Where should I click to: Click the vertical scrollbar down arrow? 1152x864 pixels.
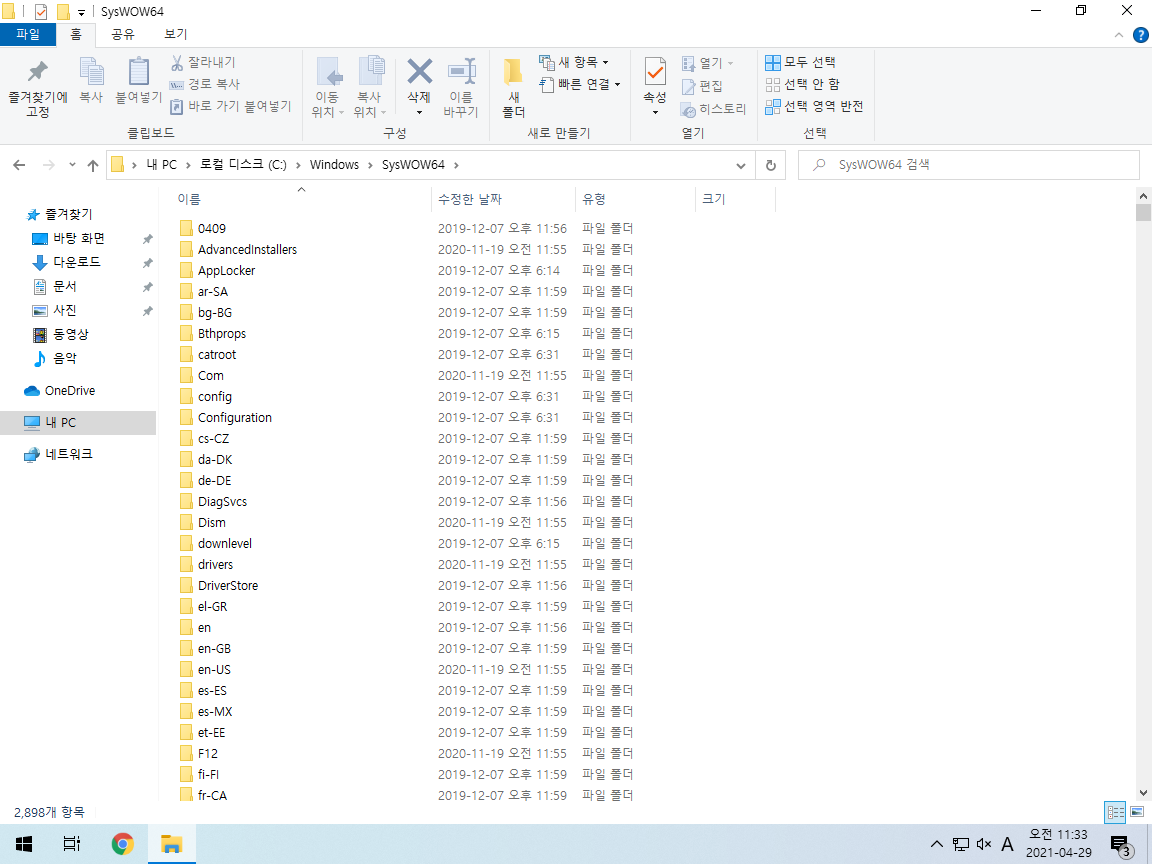pos(1142,793)
